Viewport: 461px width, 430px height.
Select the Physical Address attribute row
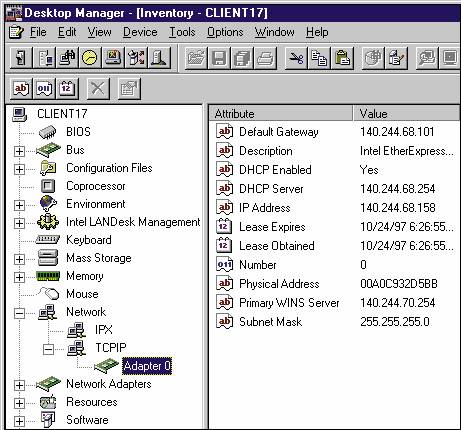[335, 284]
